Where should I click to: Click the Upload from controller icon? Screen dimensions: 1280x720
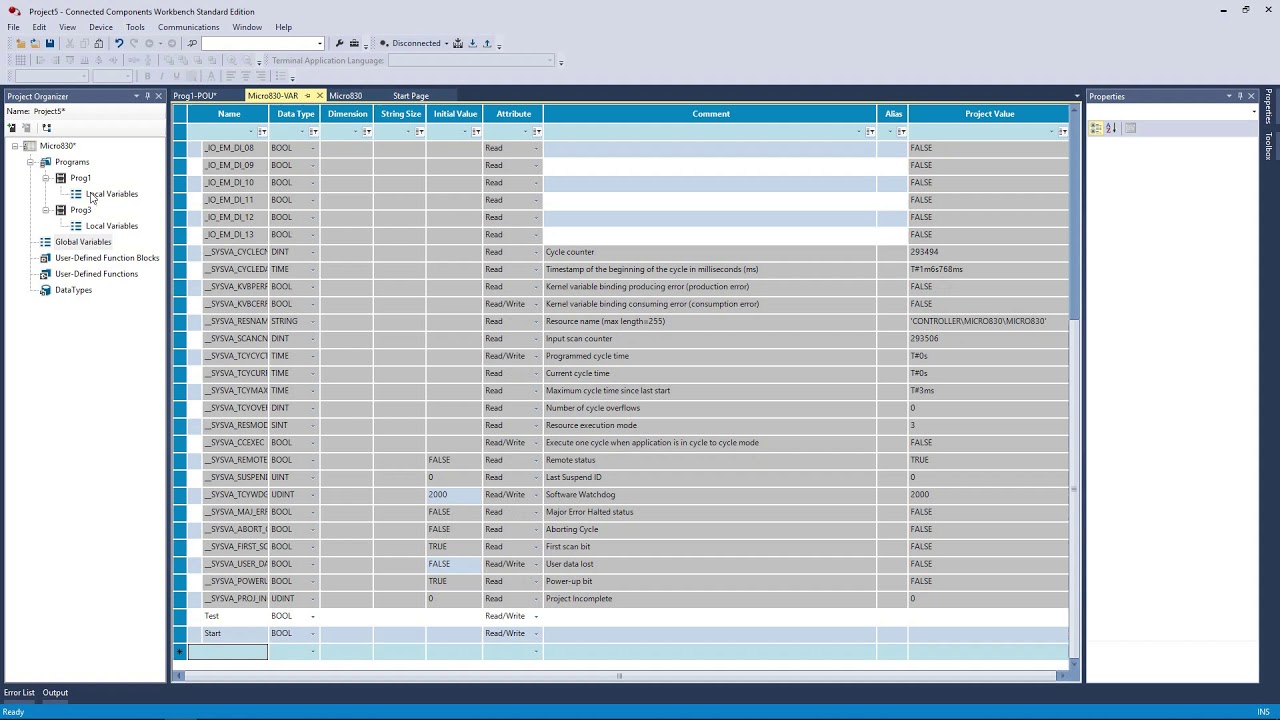487,43
